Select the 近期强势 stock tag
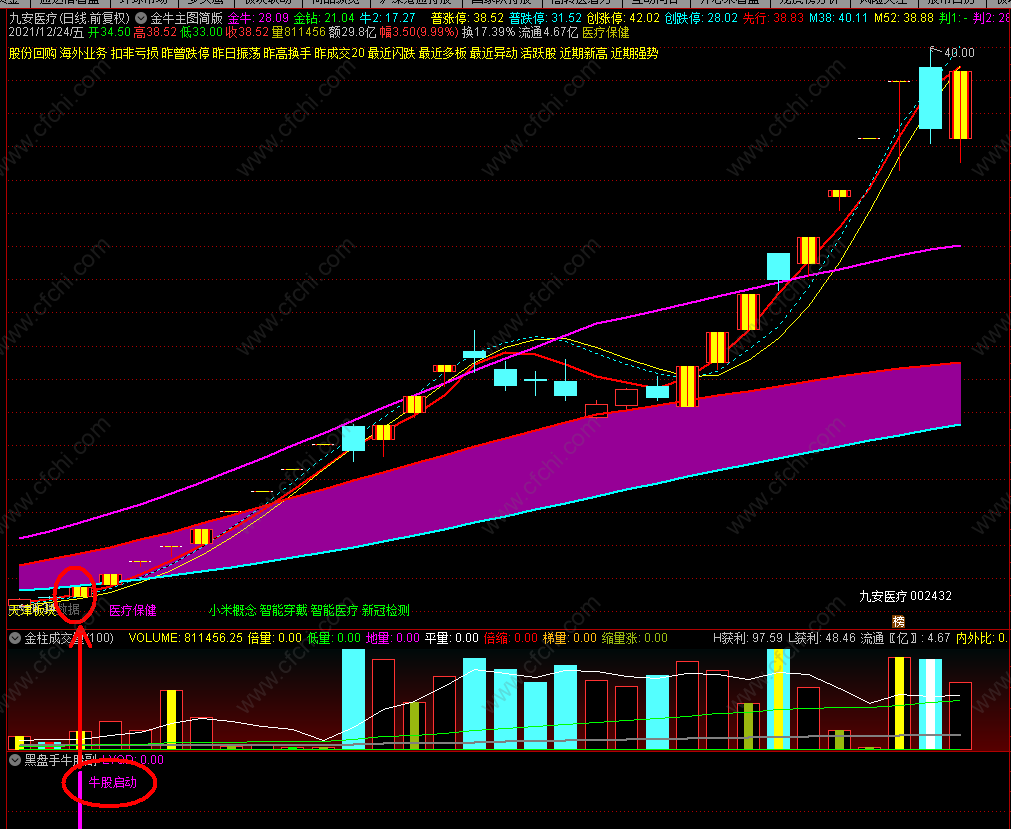Image resolution: width=1011 pixels, height=829 pixels. (634, 54)
